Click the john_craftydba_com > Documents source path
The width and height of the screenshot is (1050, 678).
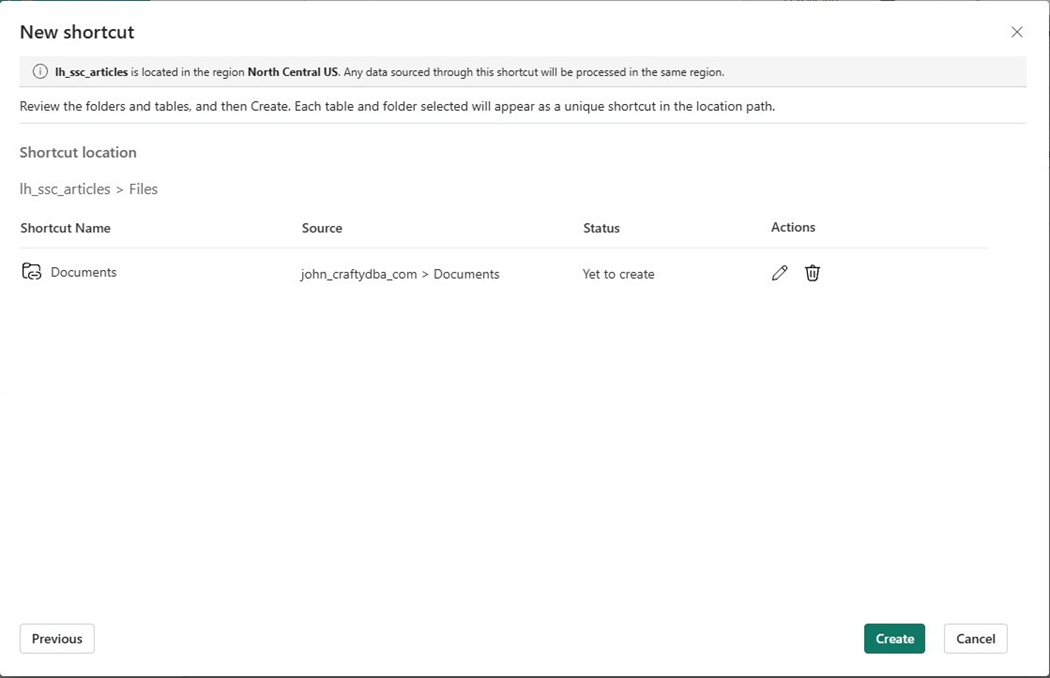point(400,274)
